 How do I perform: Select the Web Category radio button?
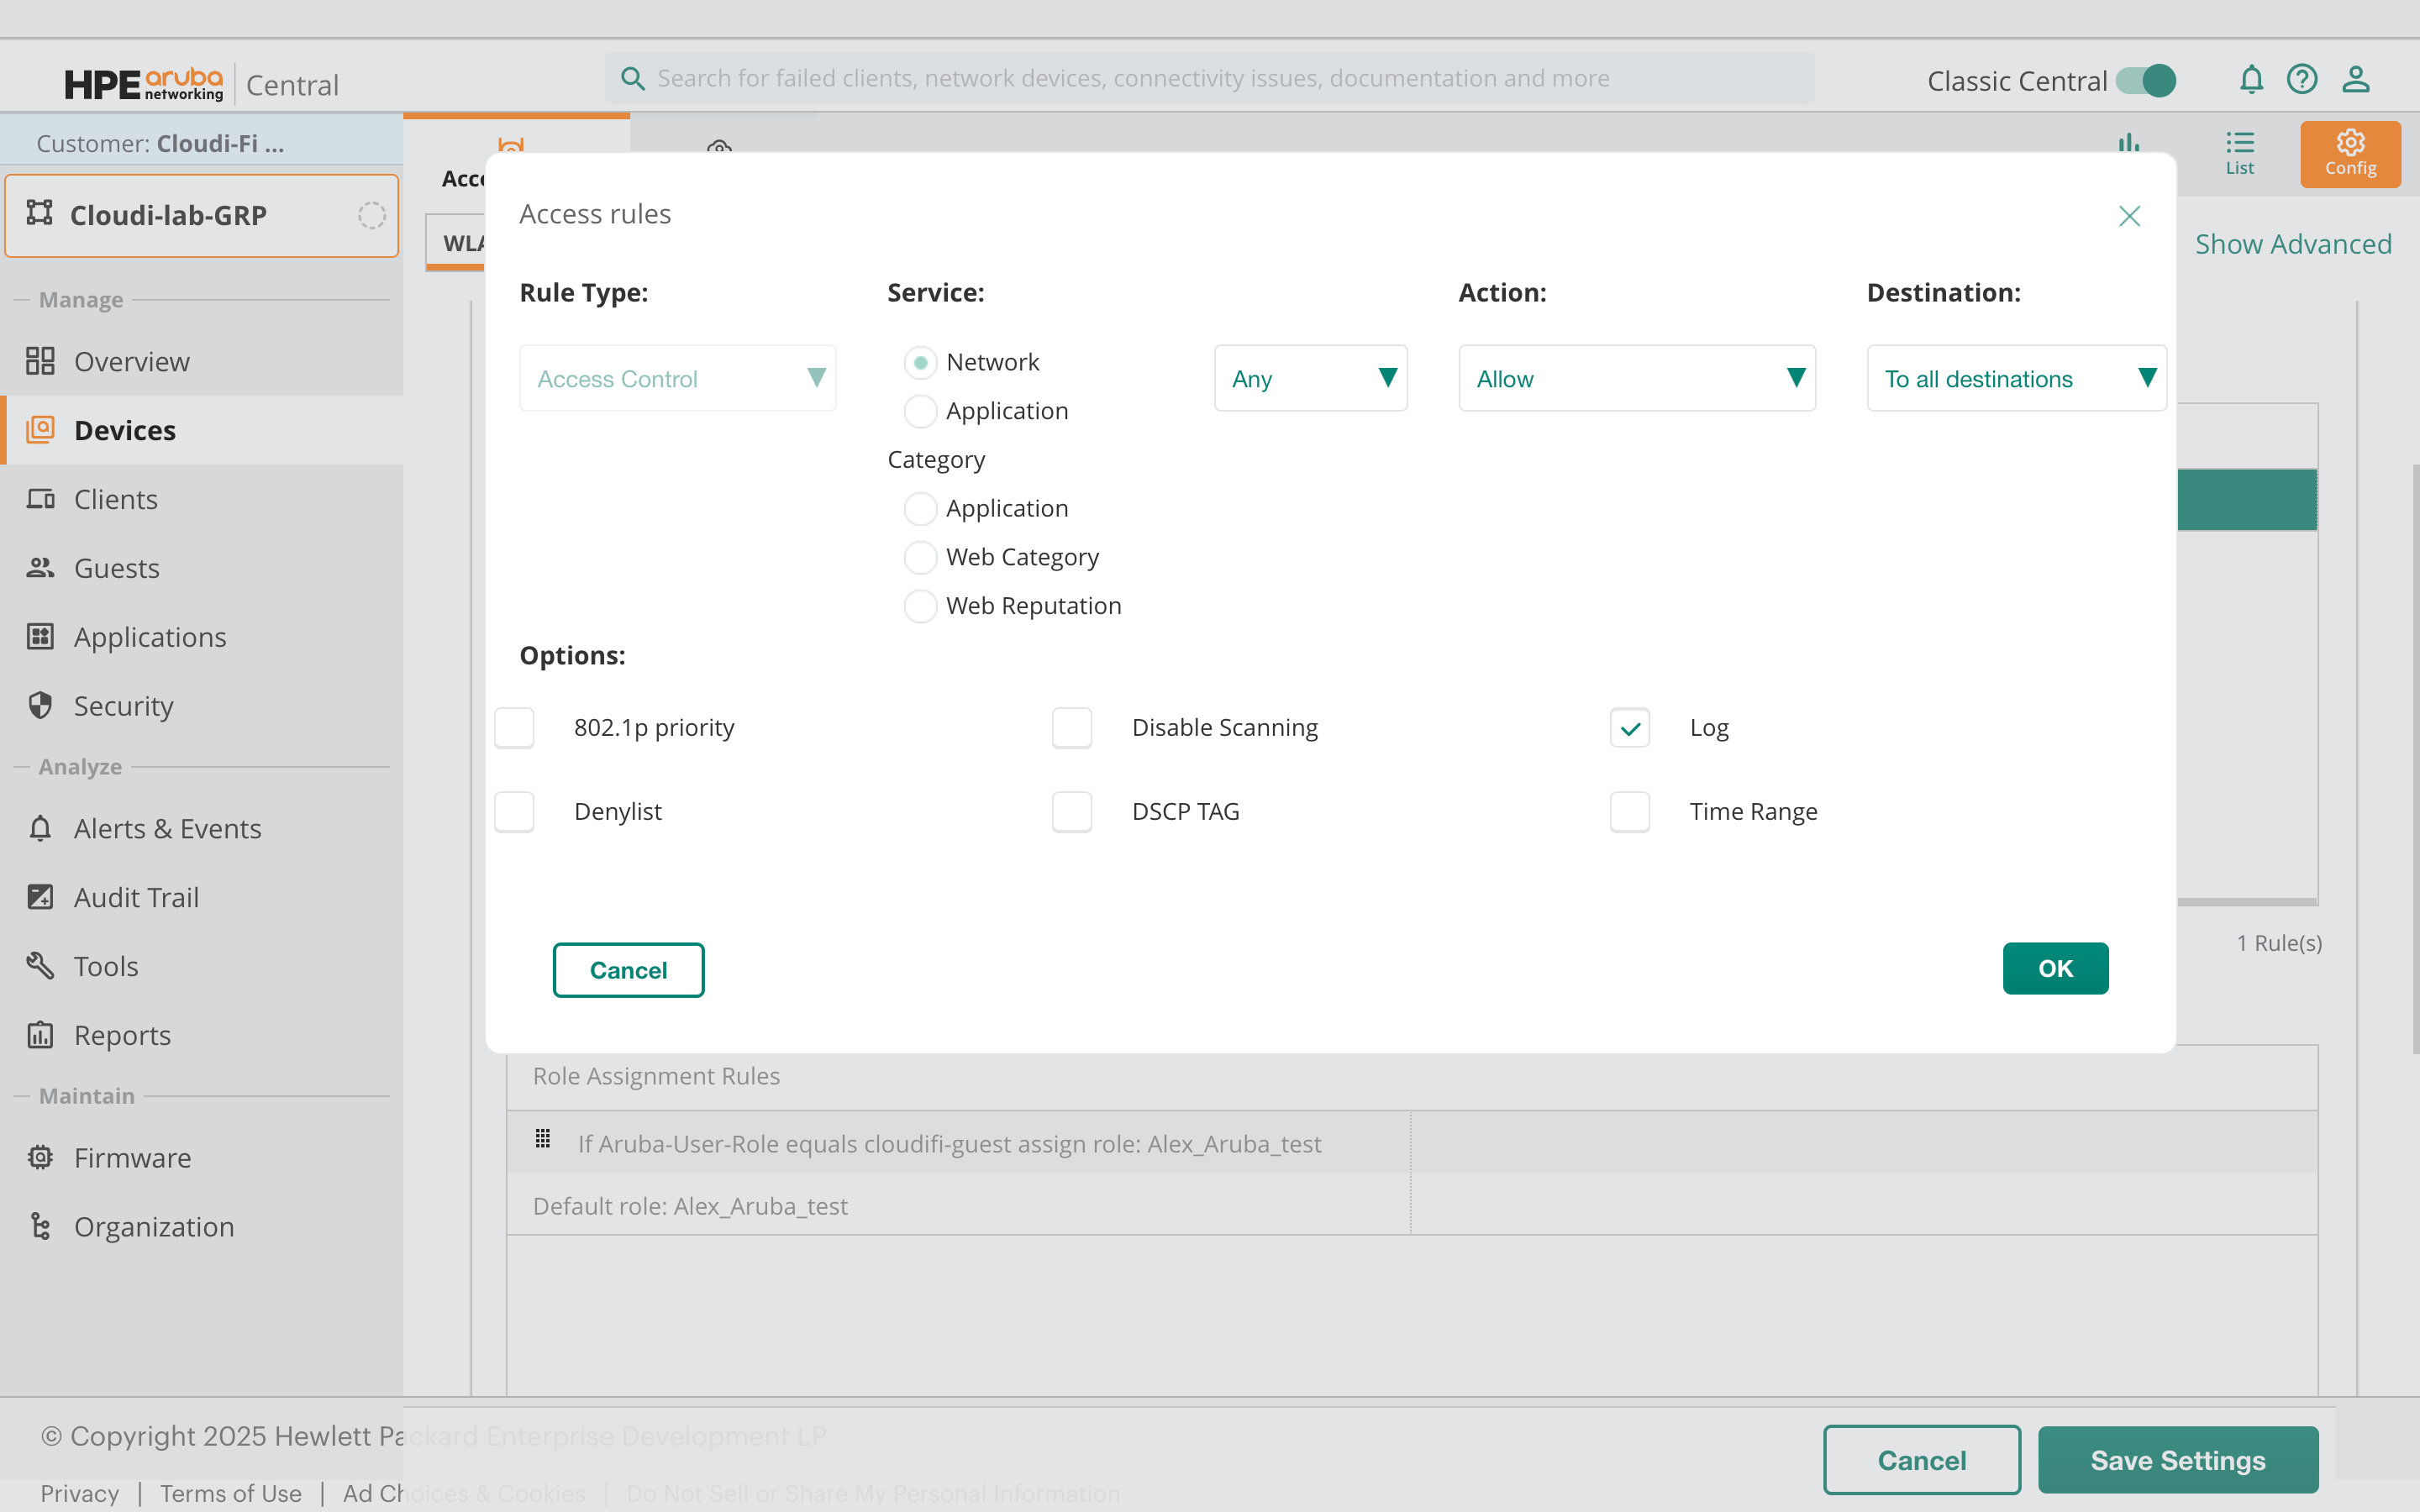pyautogui.click(x=920, y=557)
